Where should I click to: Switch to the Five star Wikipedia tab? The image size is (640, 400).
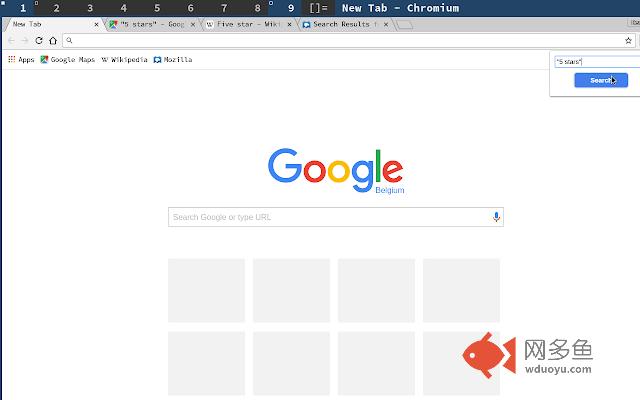click(248, 24)
